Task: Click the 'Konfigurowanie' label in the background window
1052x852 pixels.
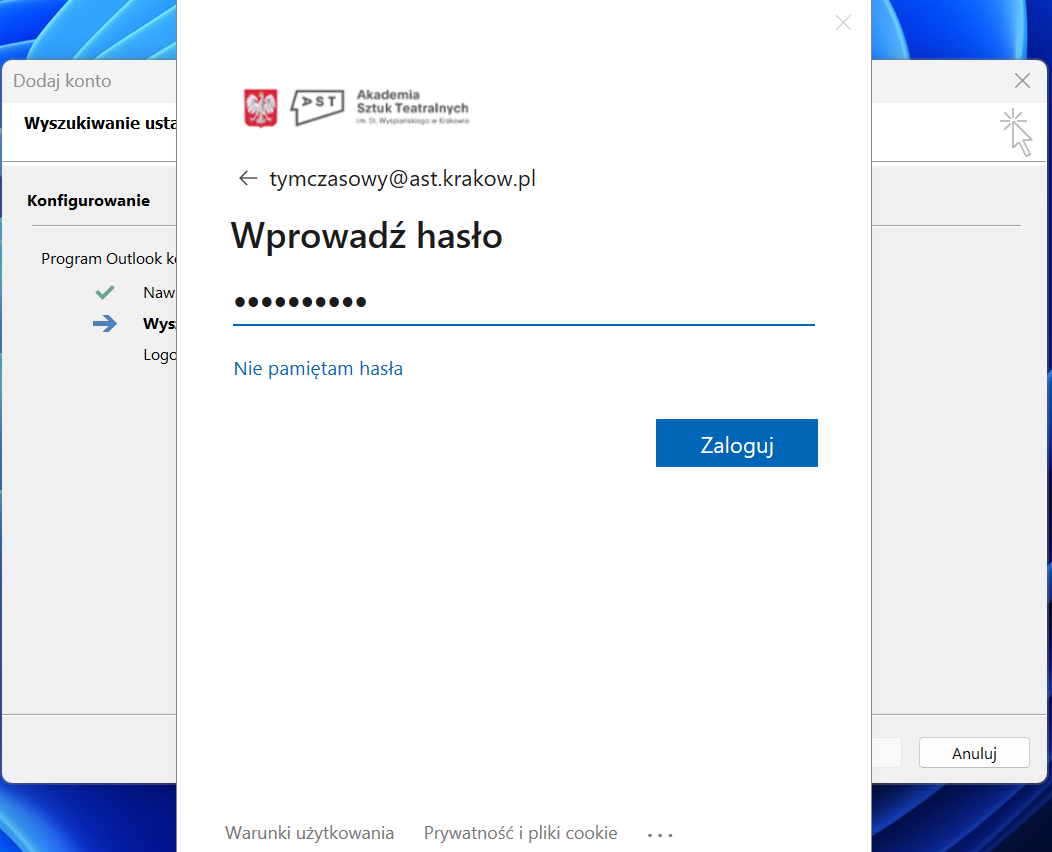Action: coord(89,201)
